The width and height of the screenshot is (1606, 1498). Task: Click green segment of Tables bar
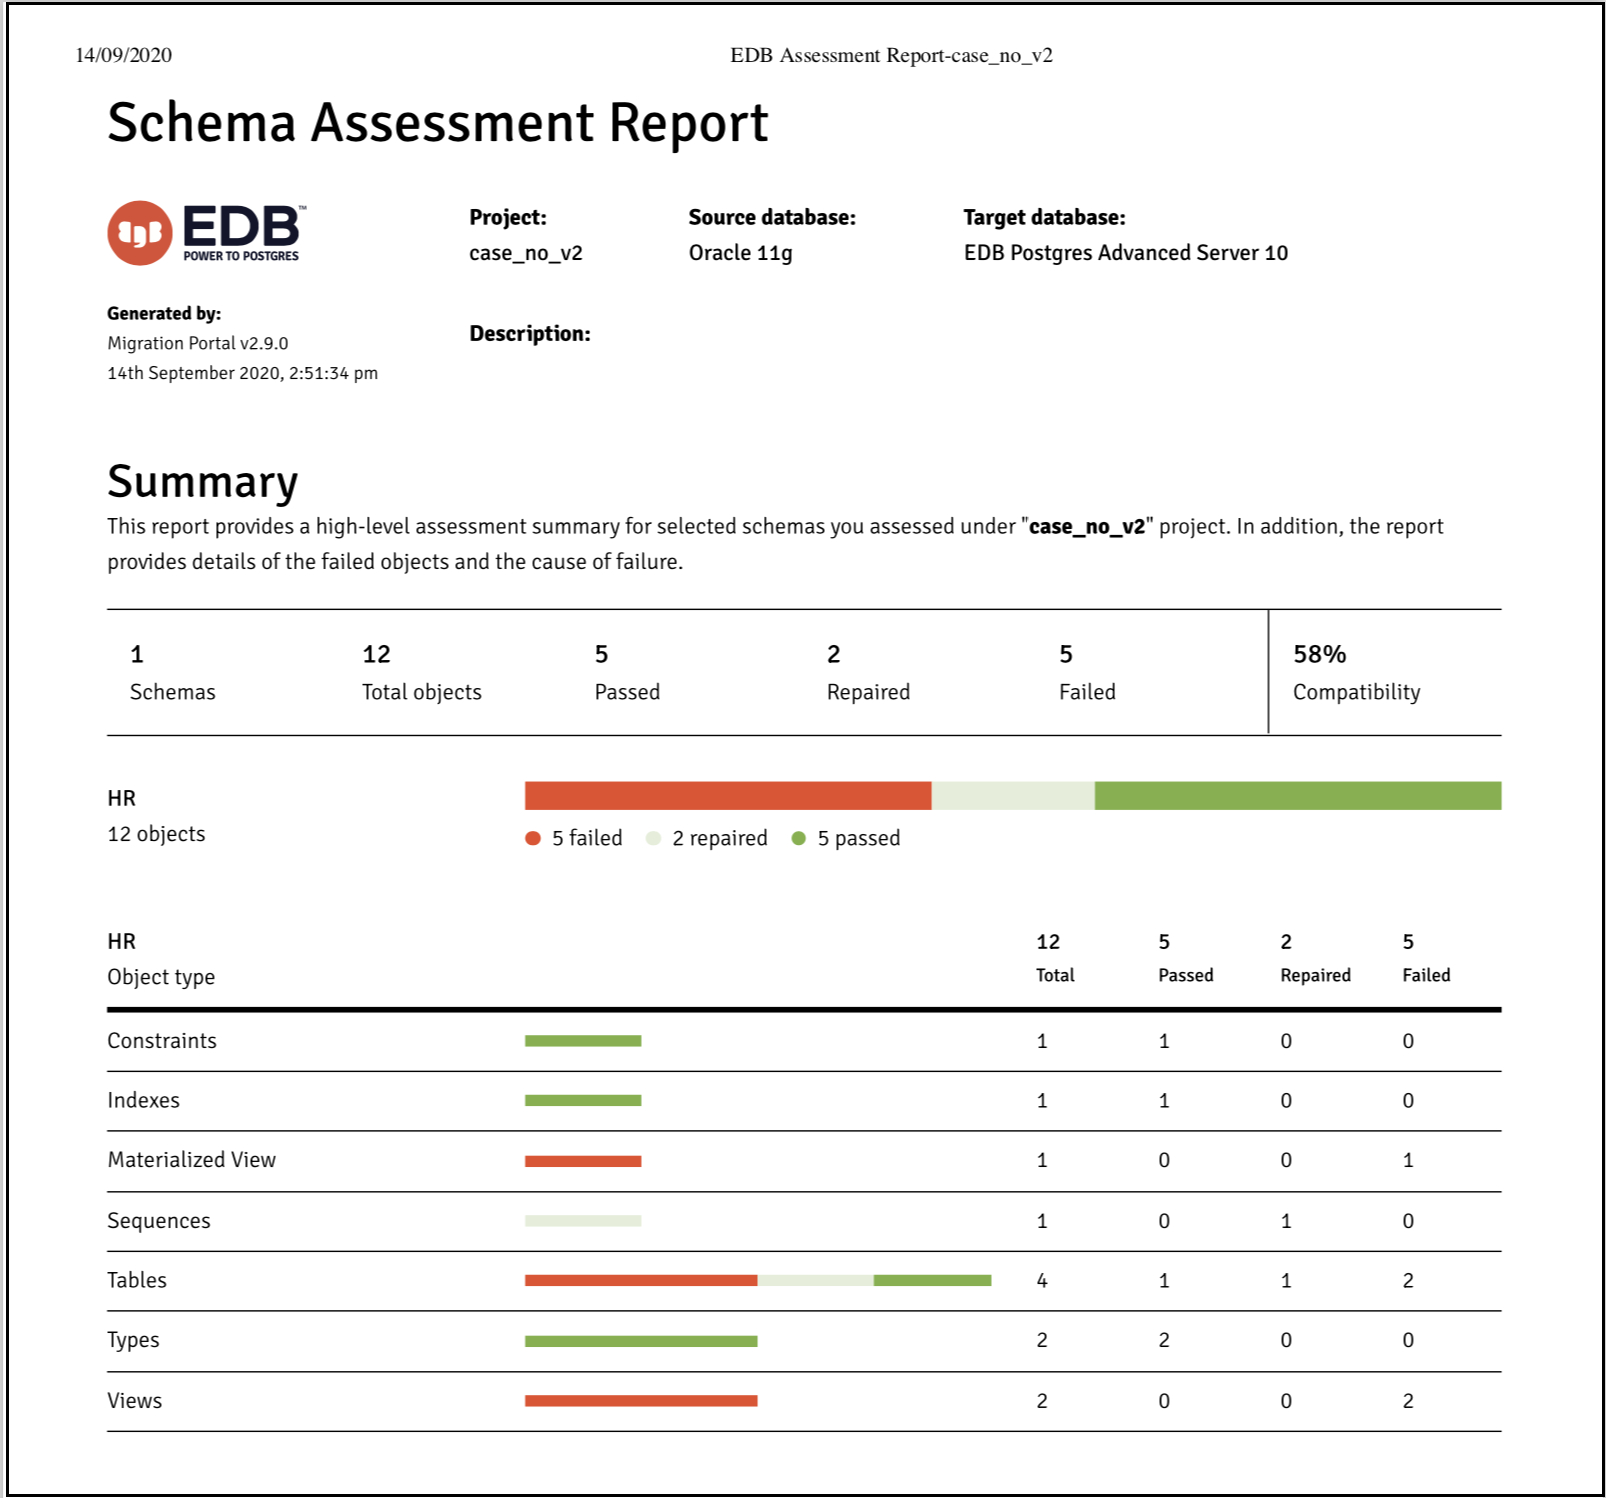point(932,1280)
